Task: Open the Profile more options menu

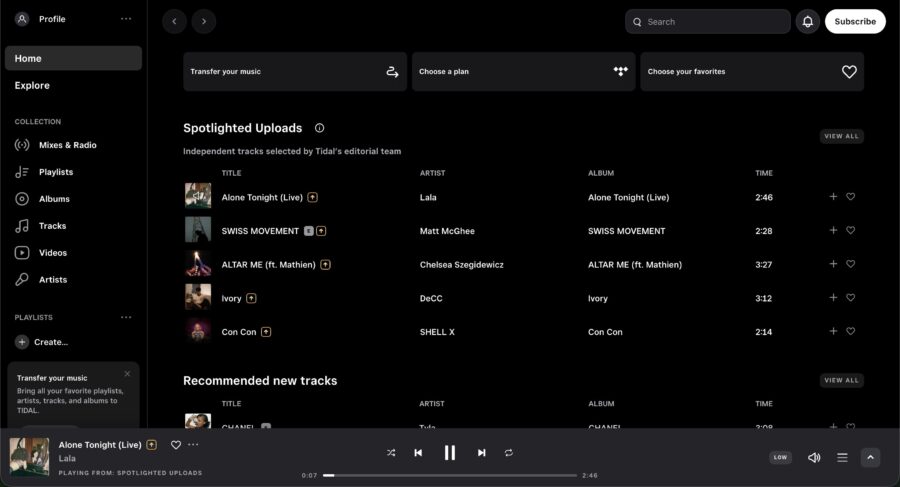Action: 126,19
